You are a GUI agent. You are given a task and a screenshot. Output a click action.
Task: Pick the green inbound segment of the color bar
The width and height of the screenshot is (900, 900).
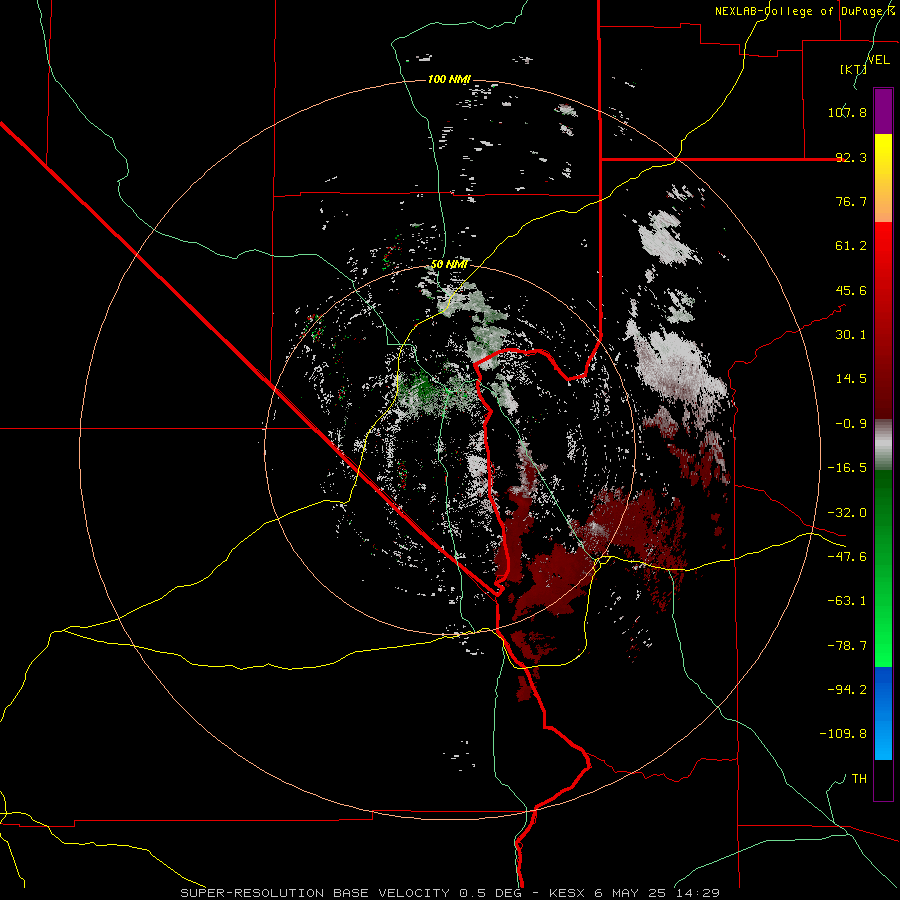[883, 568]
